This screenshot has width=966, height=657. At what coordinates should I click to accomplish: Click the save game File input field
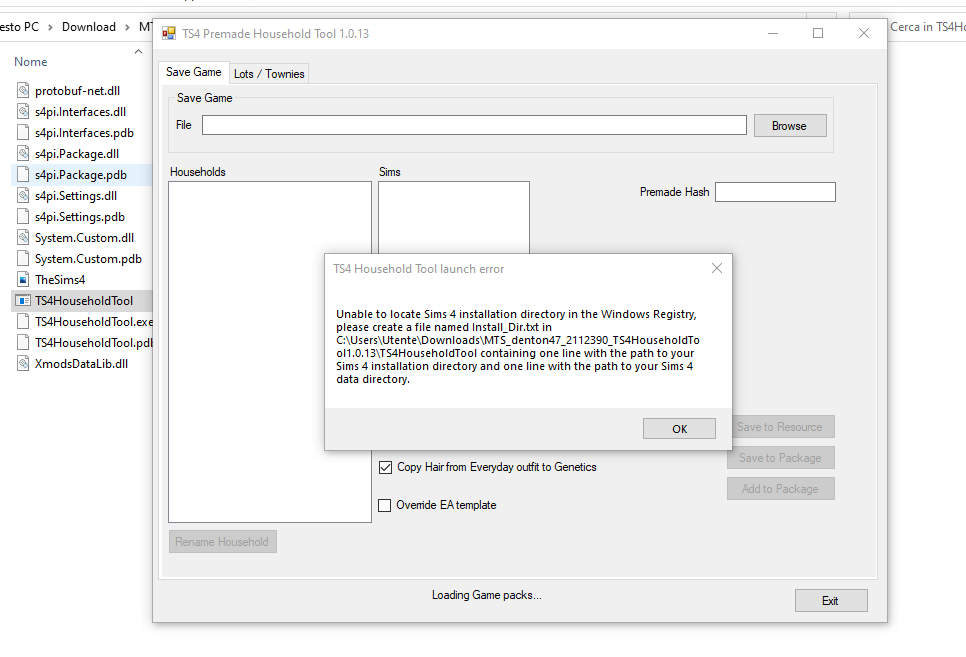pyautogui.click(x=474, y=125)
